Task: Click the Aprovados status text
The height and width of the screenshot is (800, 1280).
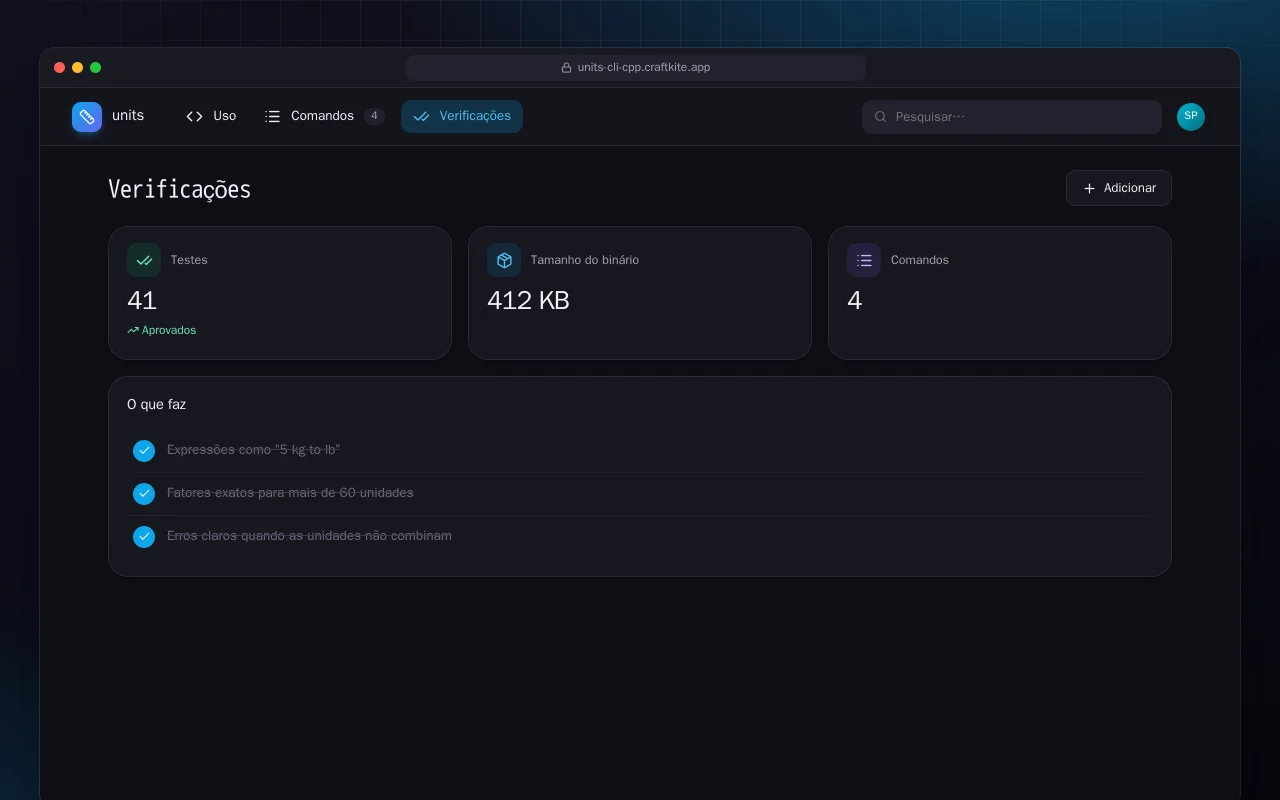Action: (x=169, y=330)
